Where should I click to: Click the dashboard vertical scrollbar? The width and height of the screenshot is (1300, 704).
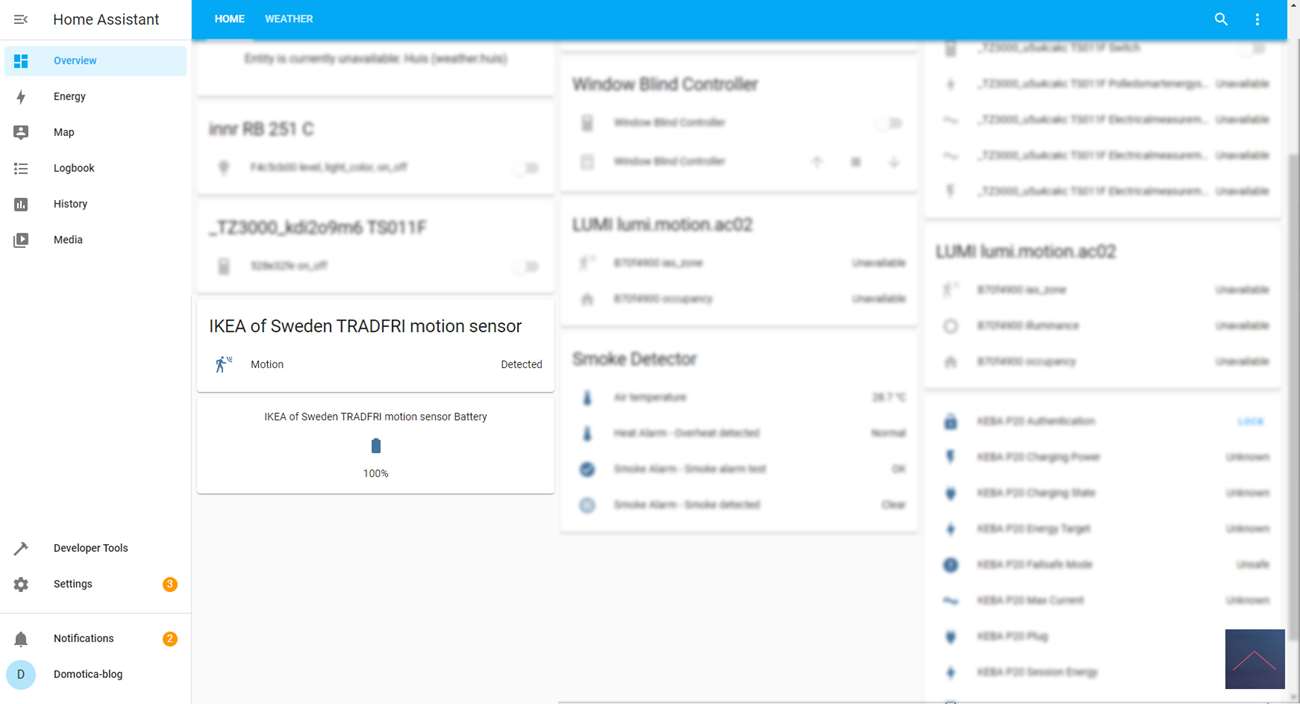click(1295, 395)
